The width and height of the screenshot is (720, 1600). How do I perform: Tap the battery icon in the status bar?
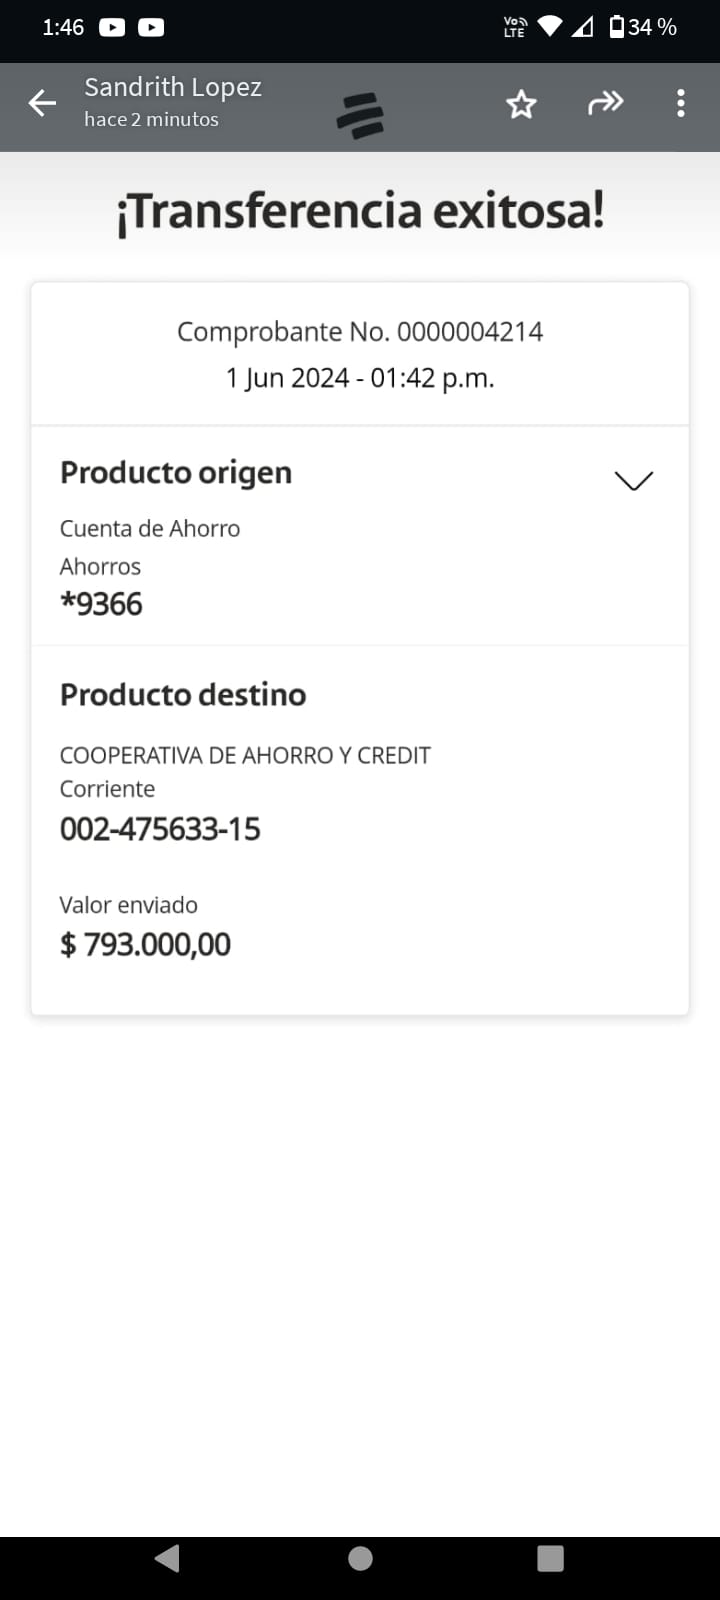click(617, 27)
